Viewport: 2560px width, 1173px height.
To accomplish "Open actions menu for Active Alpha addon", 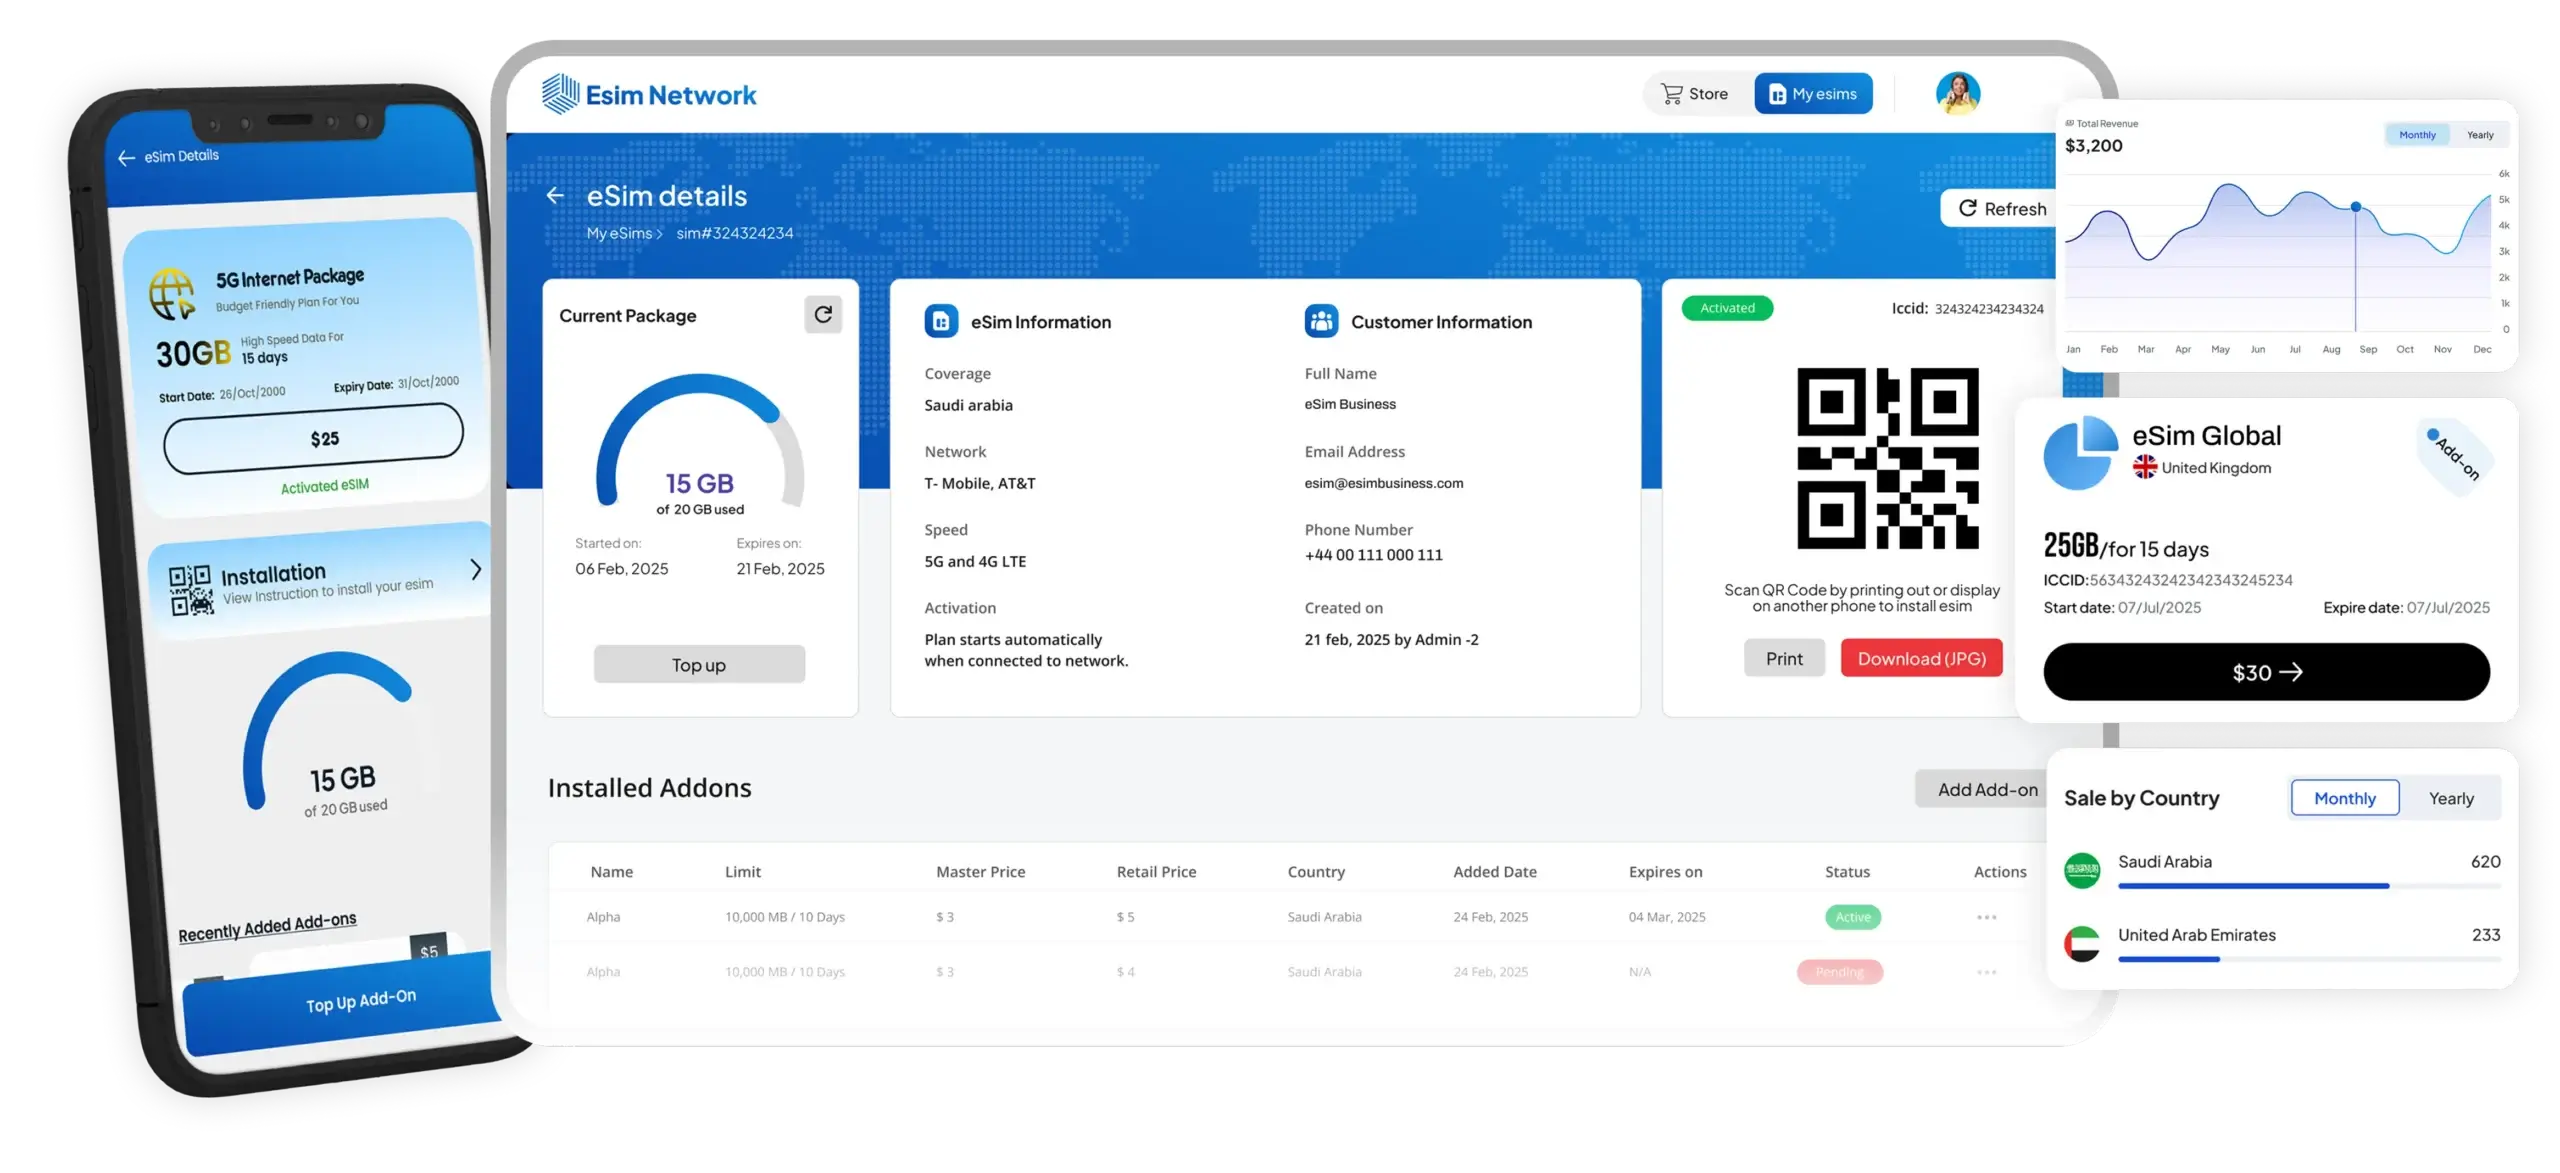I will point(1986,917).
